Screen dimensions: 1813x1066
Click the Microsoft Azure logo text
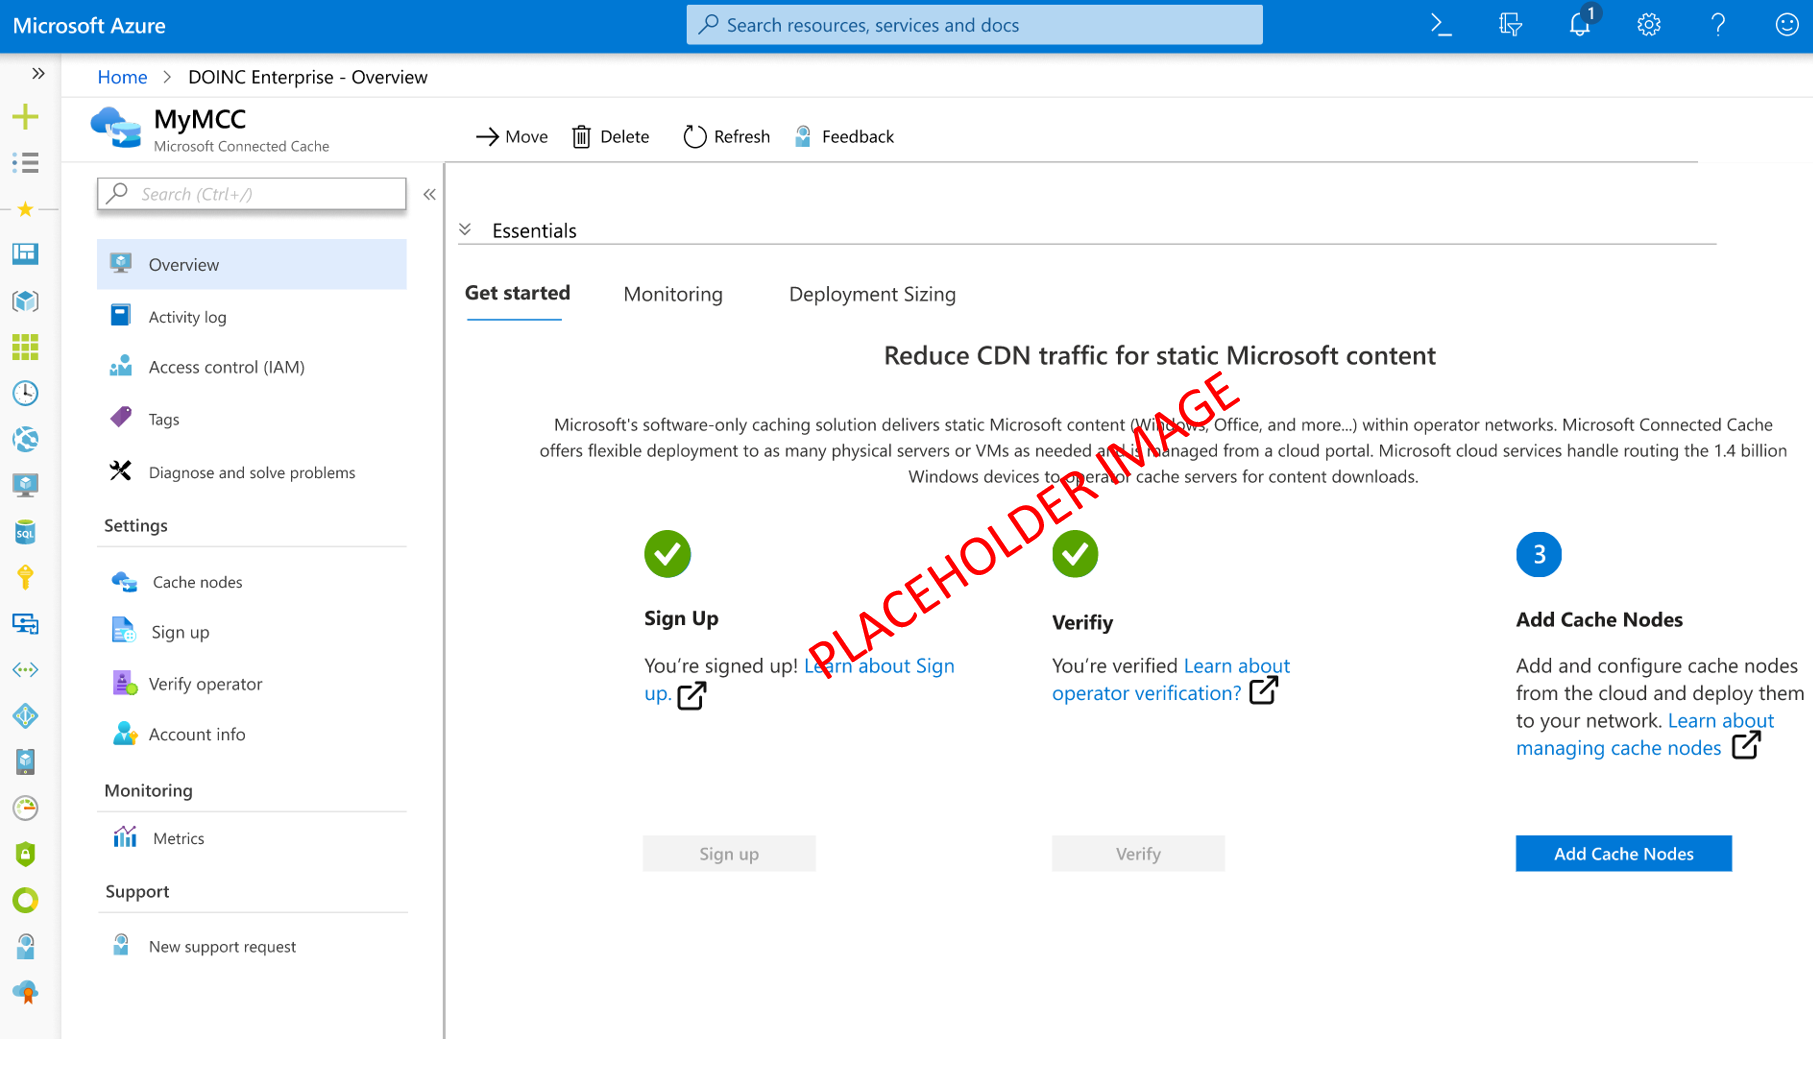(x=89, y=25)
